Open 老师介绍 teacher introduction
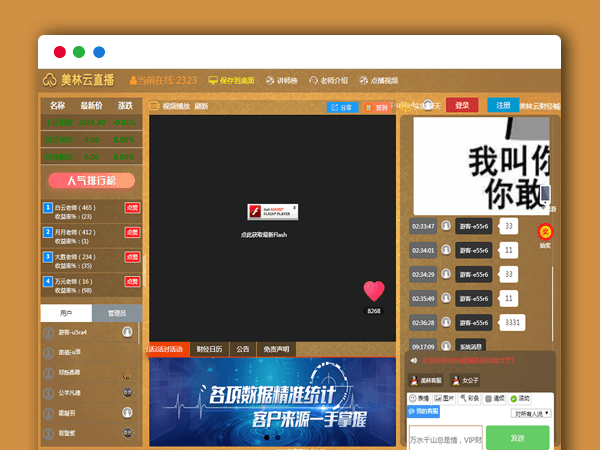600x450 pixels. [329, 80]
